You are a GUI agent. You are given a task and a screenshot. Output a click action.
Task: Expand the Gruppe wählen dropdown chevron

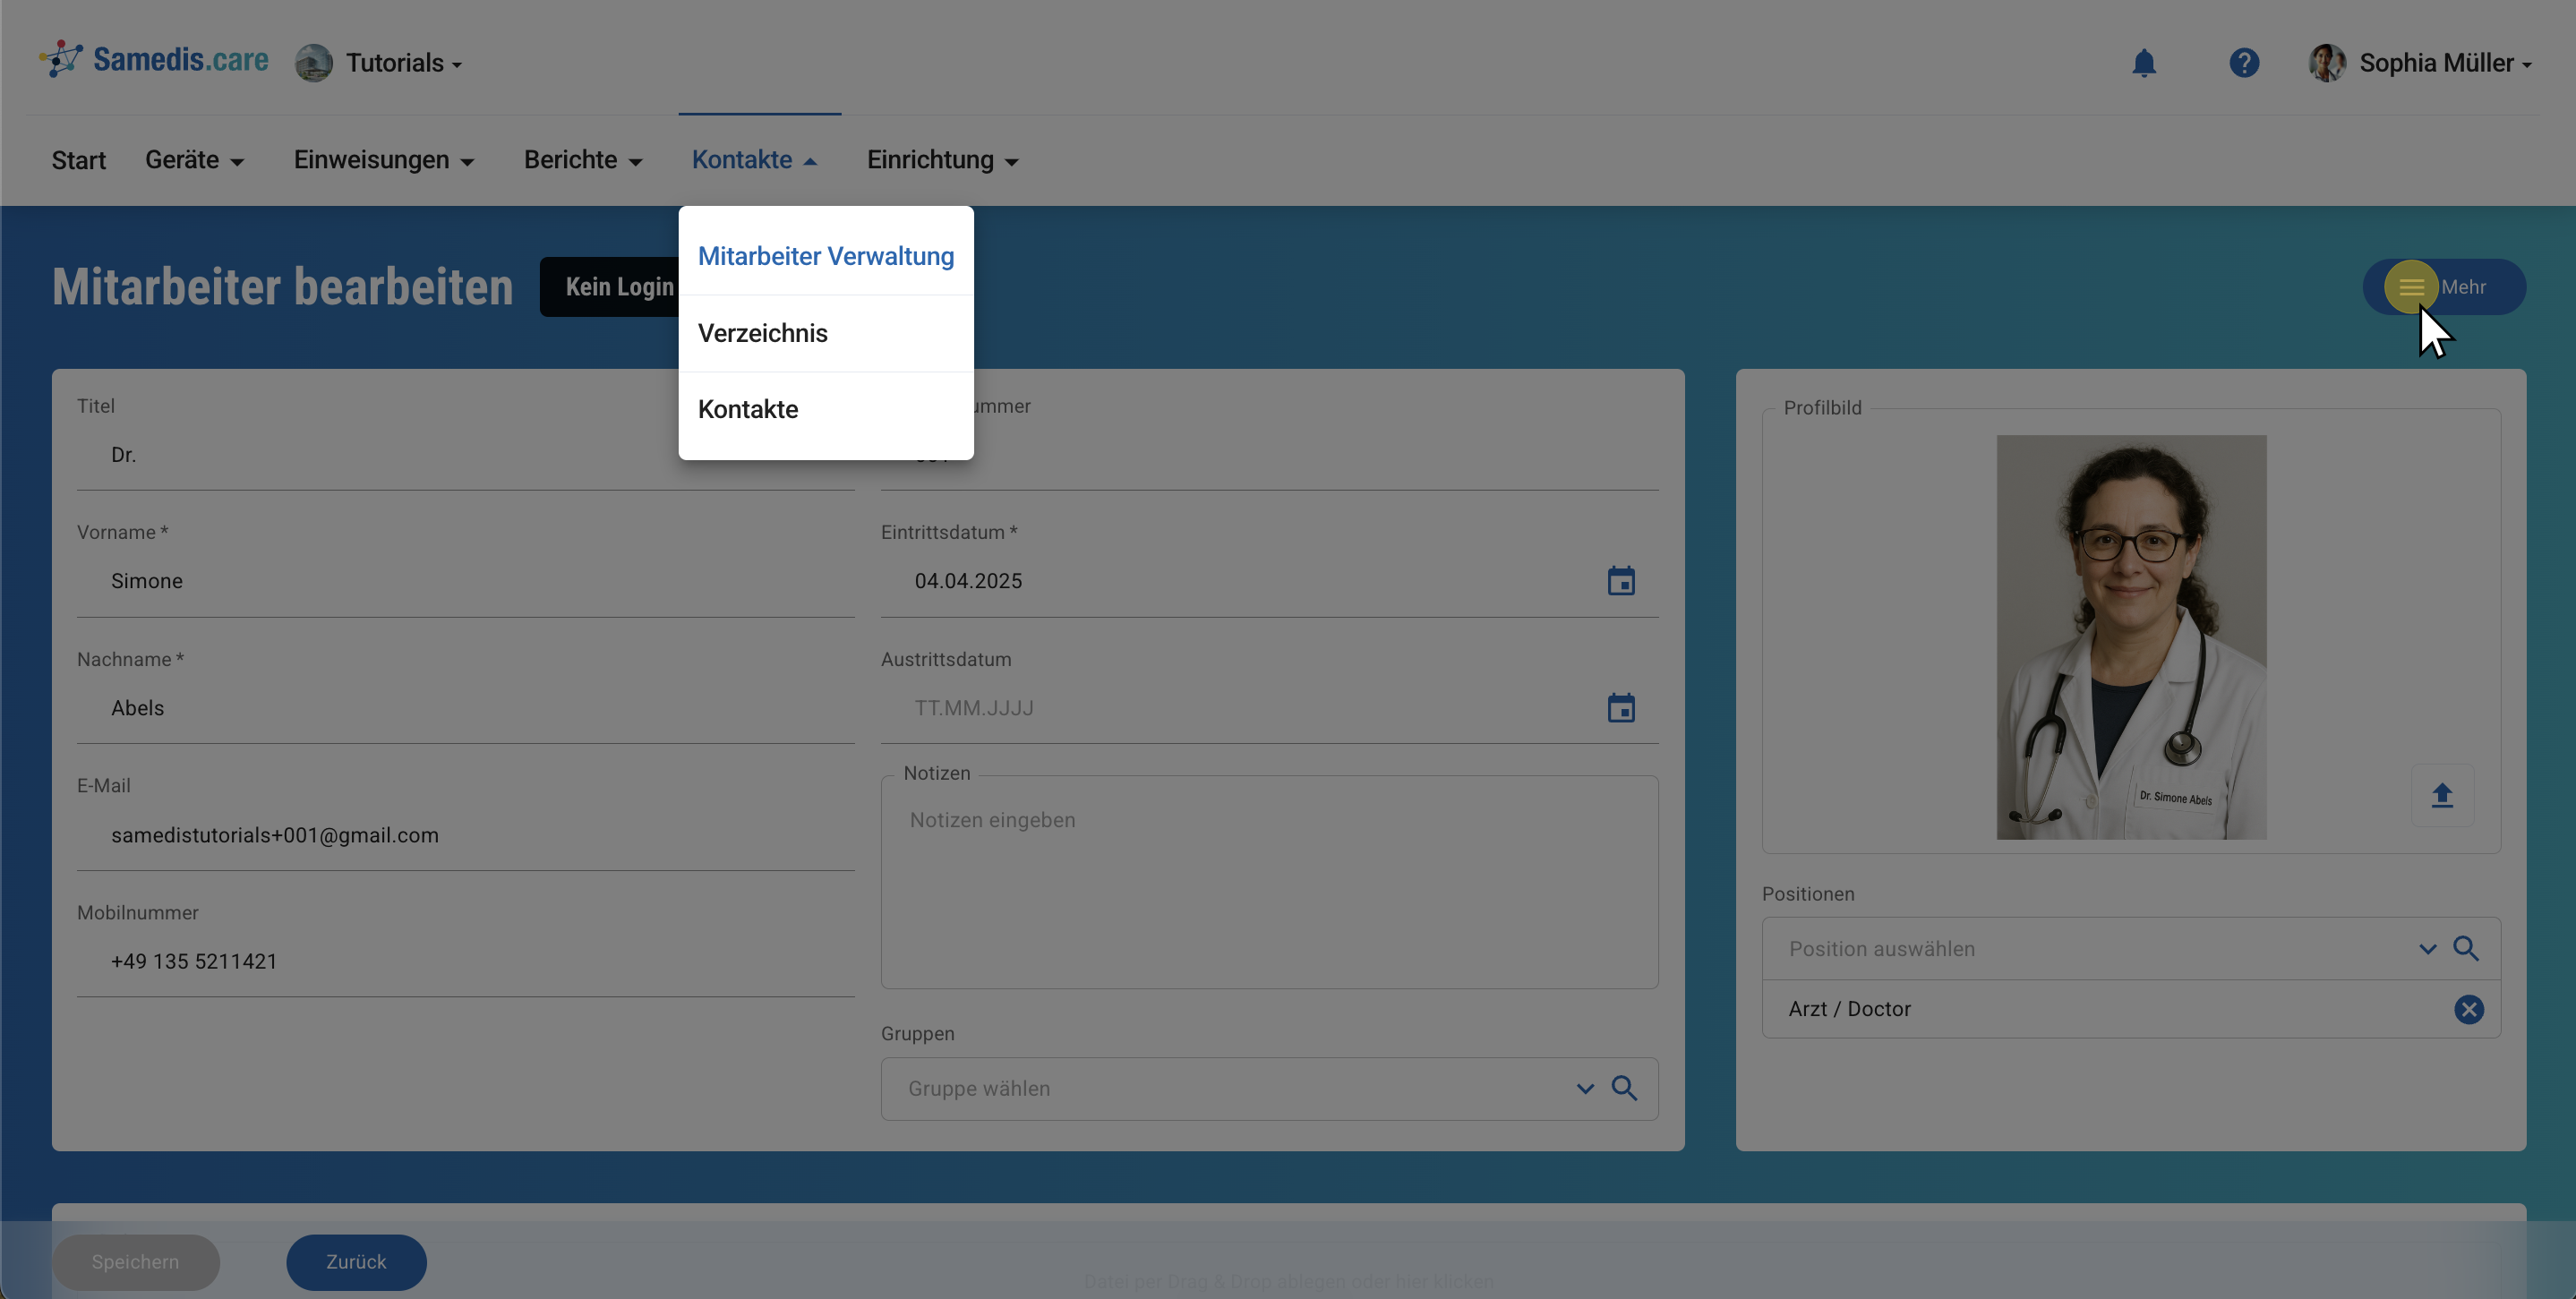click(1584, 1088)
